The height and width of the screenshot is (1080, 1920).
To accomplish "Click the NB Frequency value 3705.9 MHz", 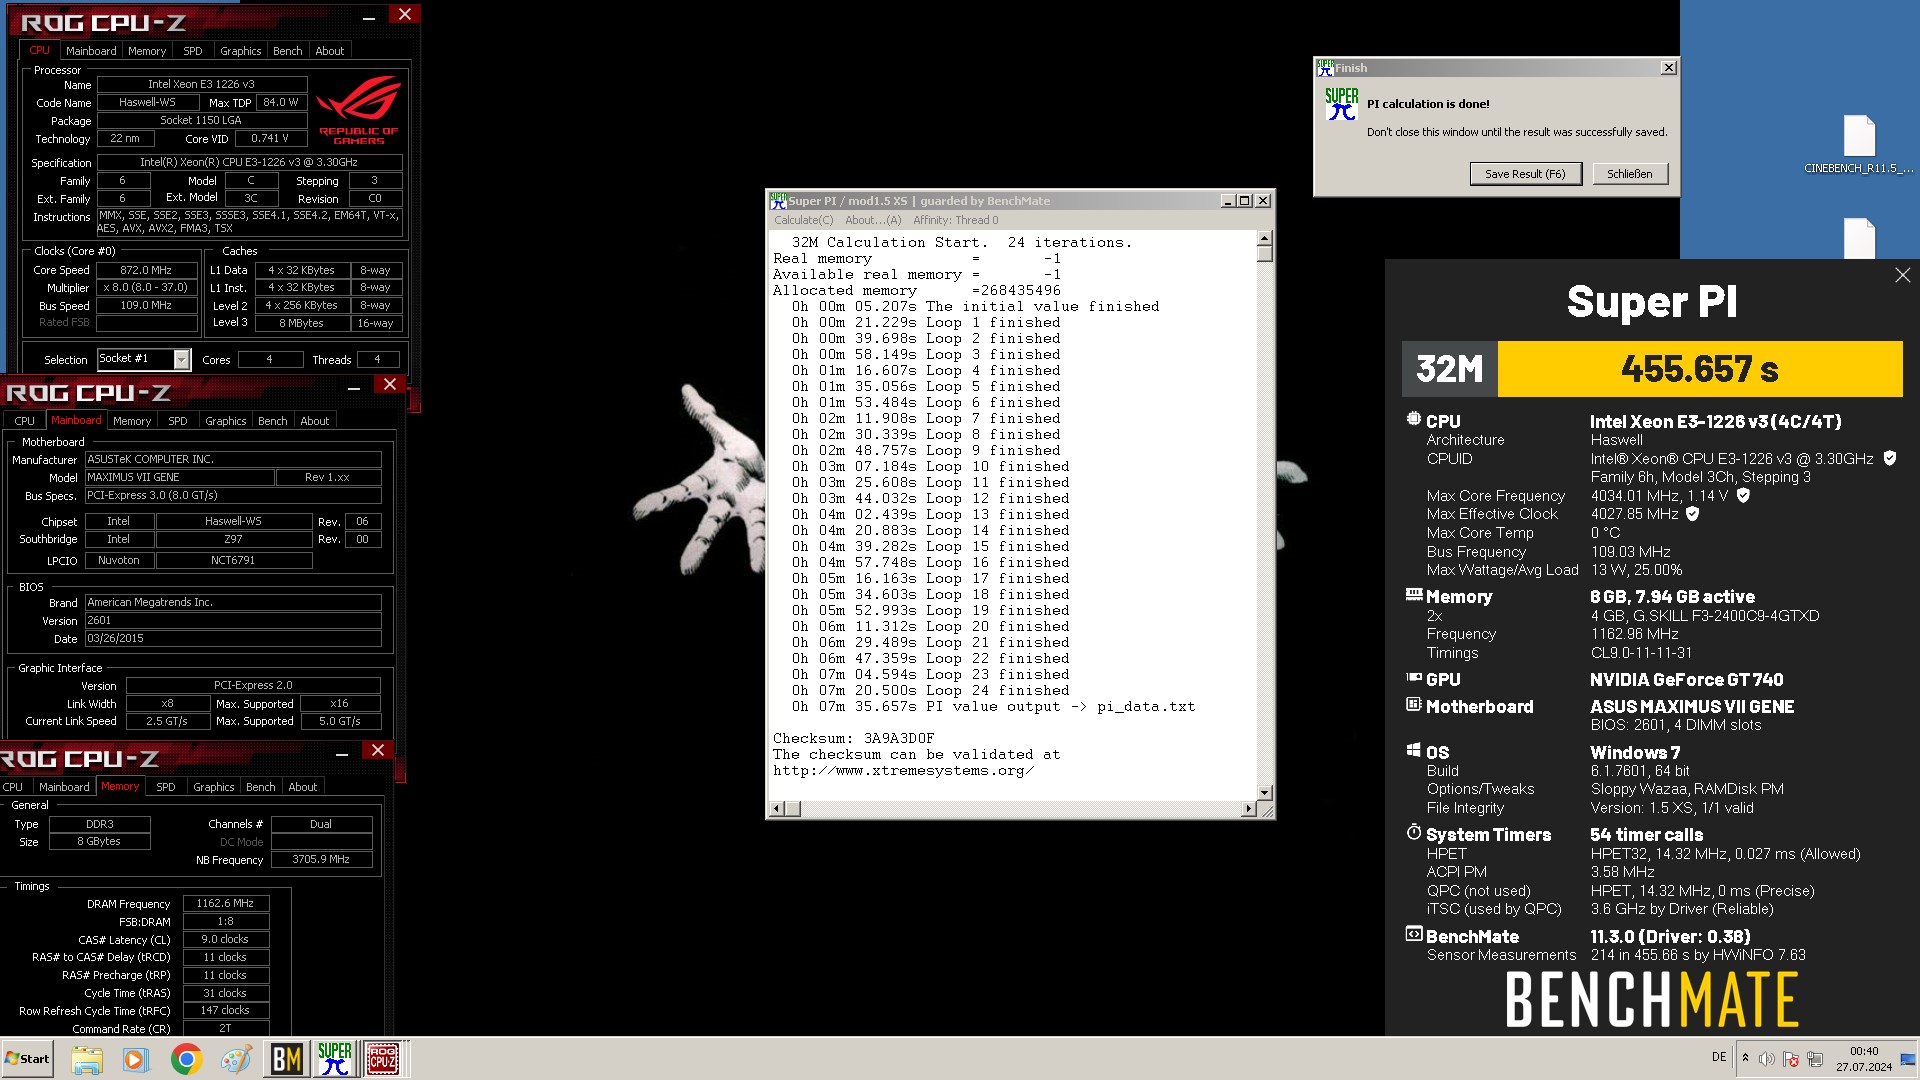I will [x=321, y=859].
